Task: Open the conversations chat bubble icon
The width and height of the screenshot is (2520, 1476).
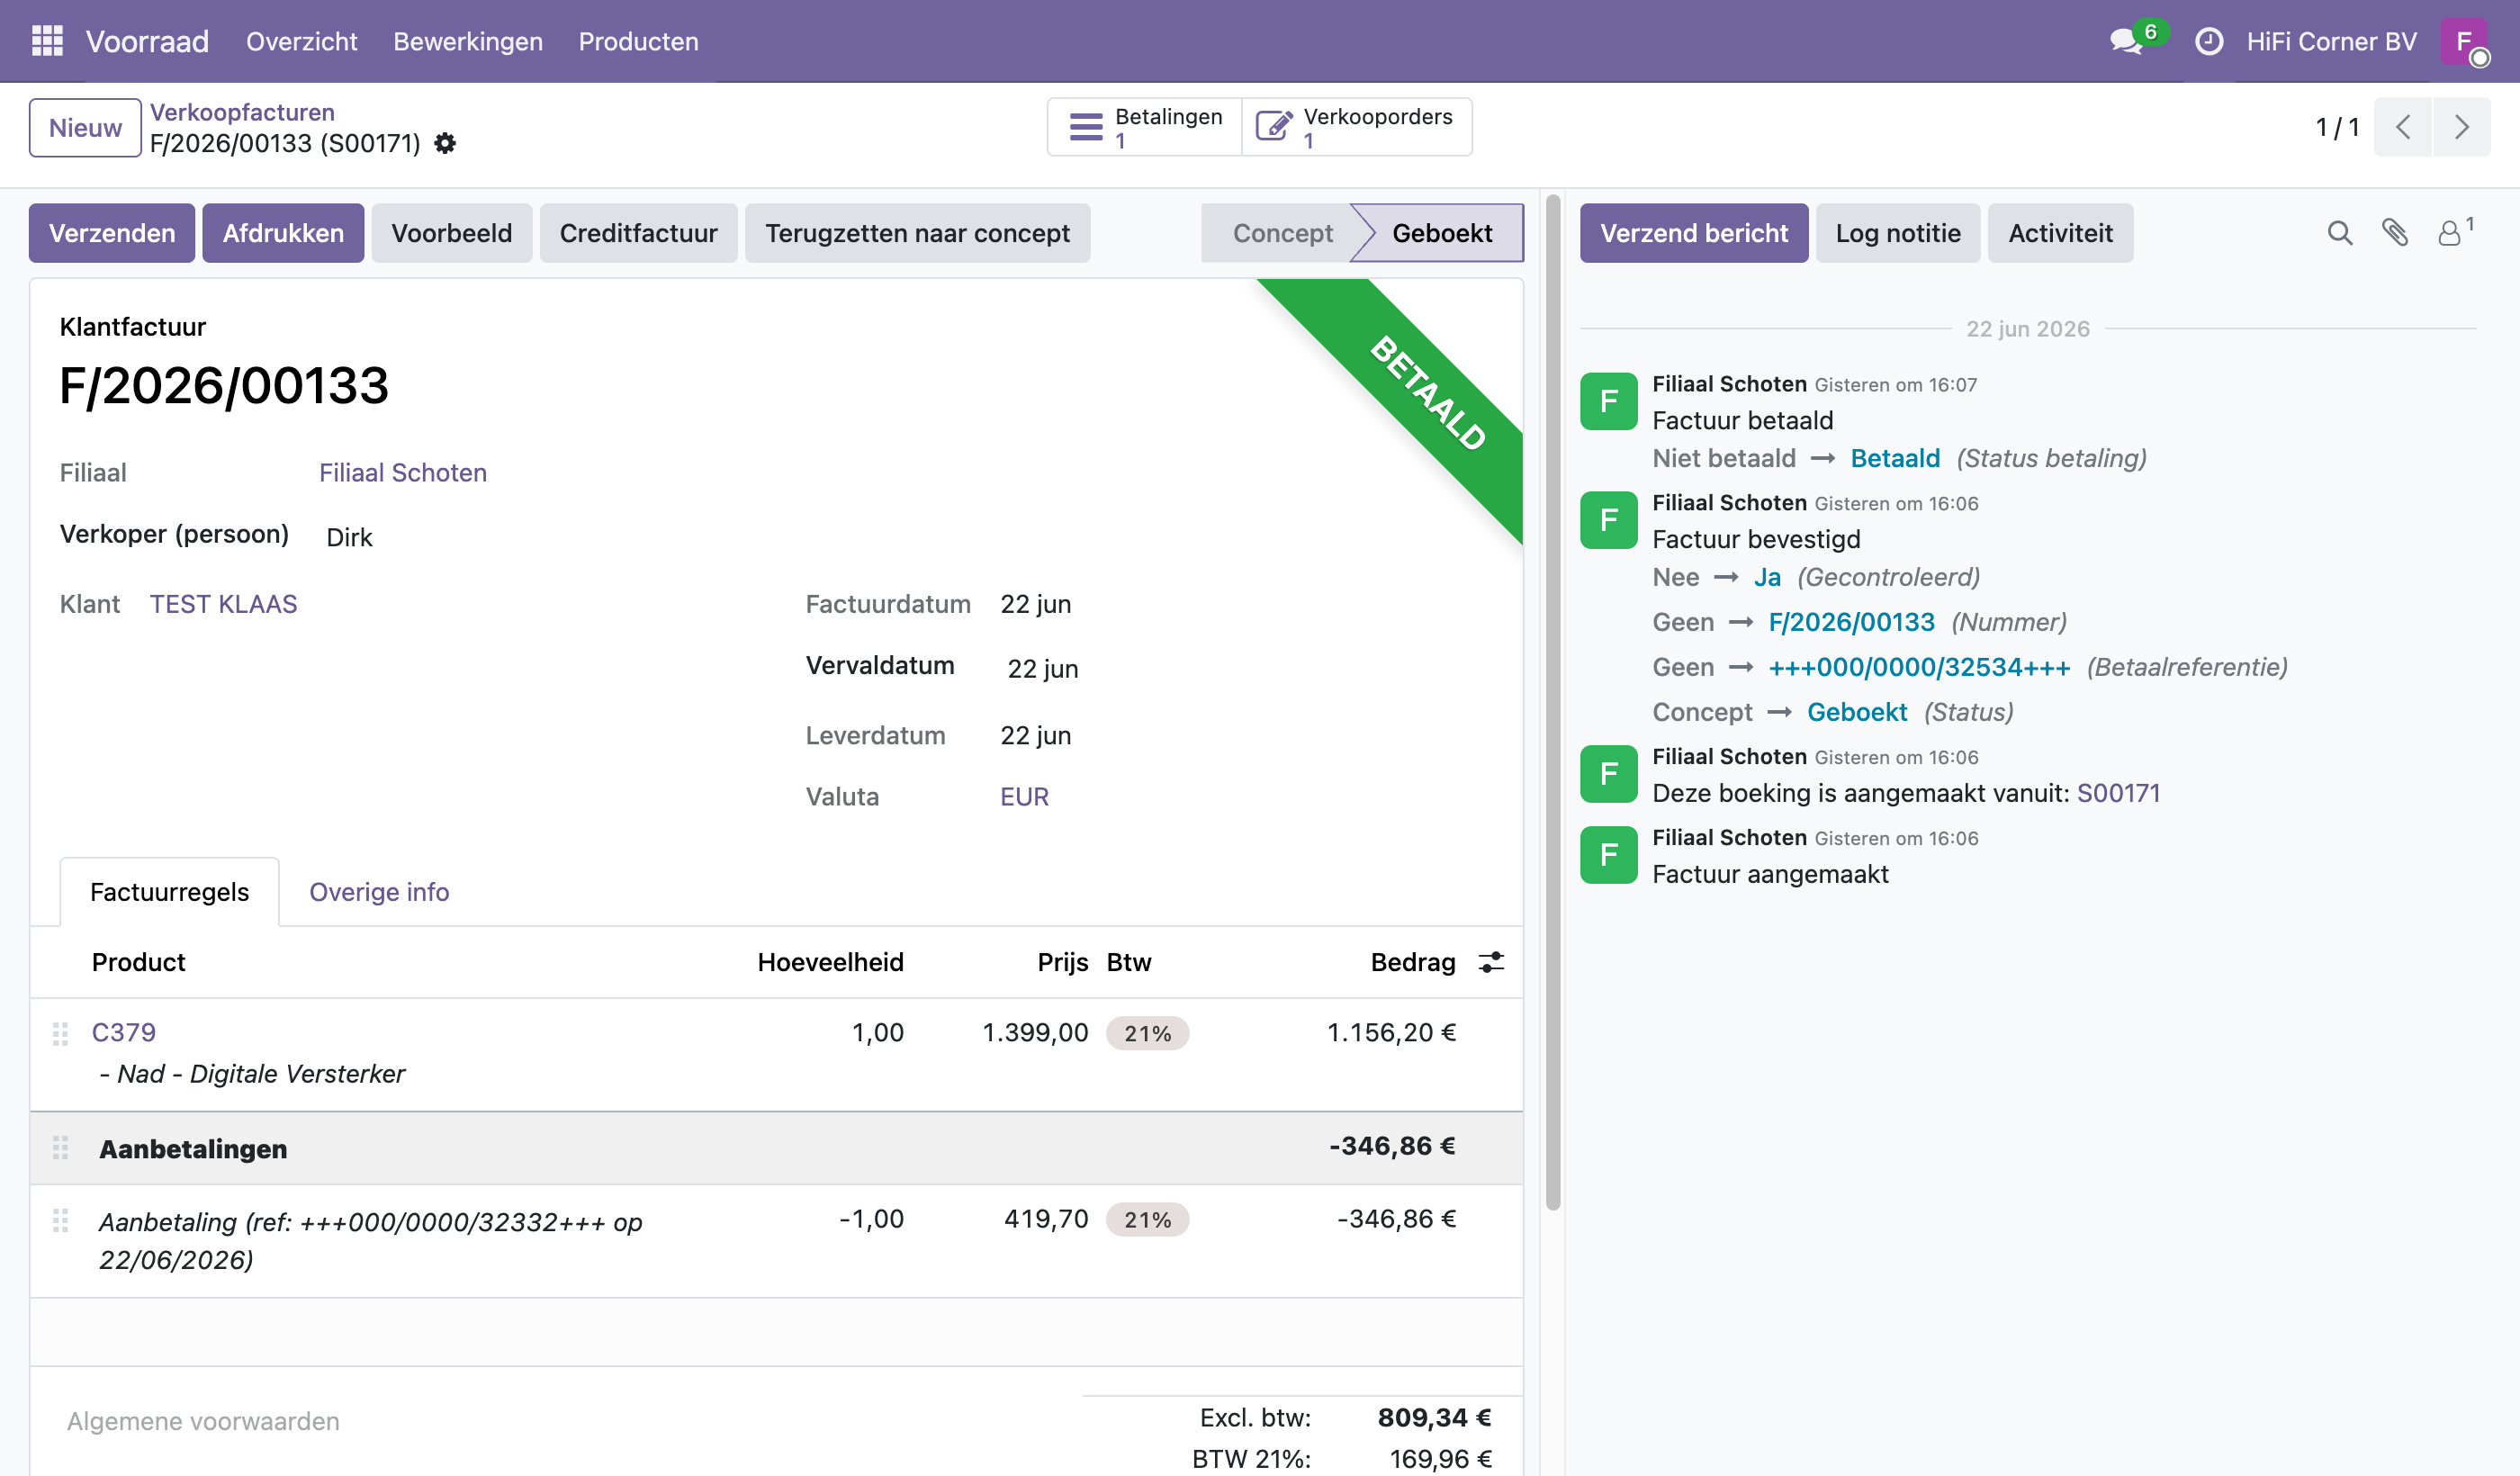Action: tap(2126, 41)
